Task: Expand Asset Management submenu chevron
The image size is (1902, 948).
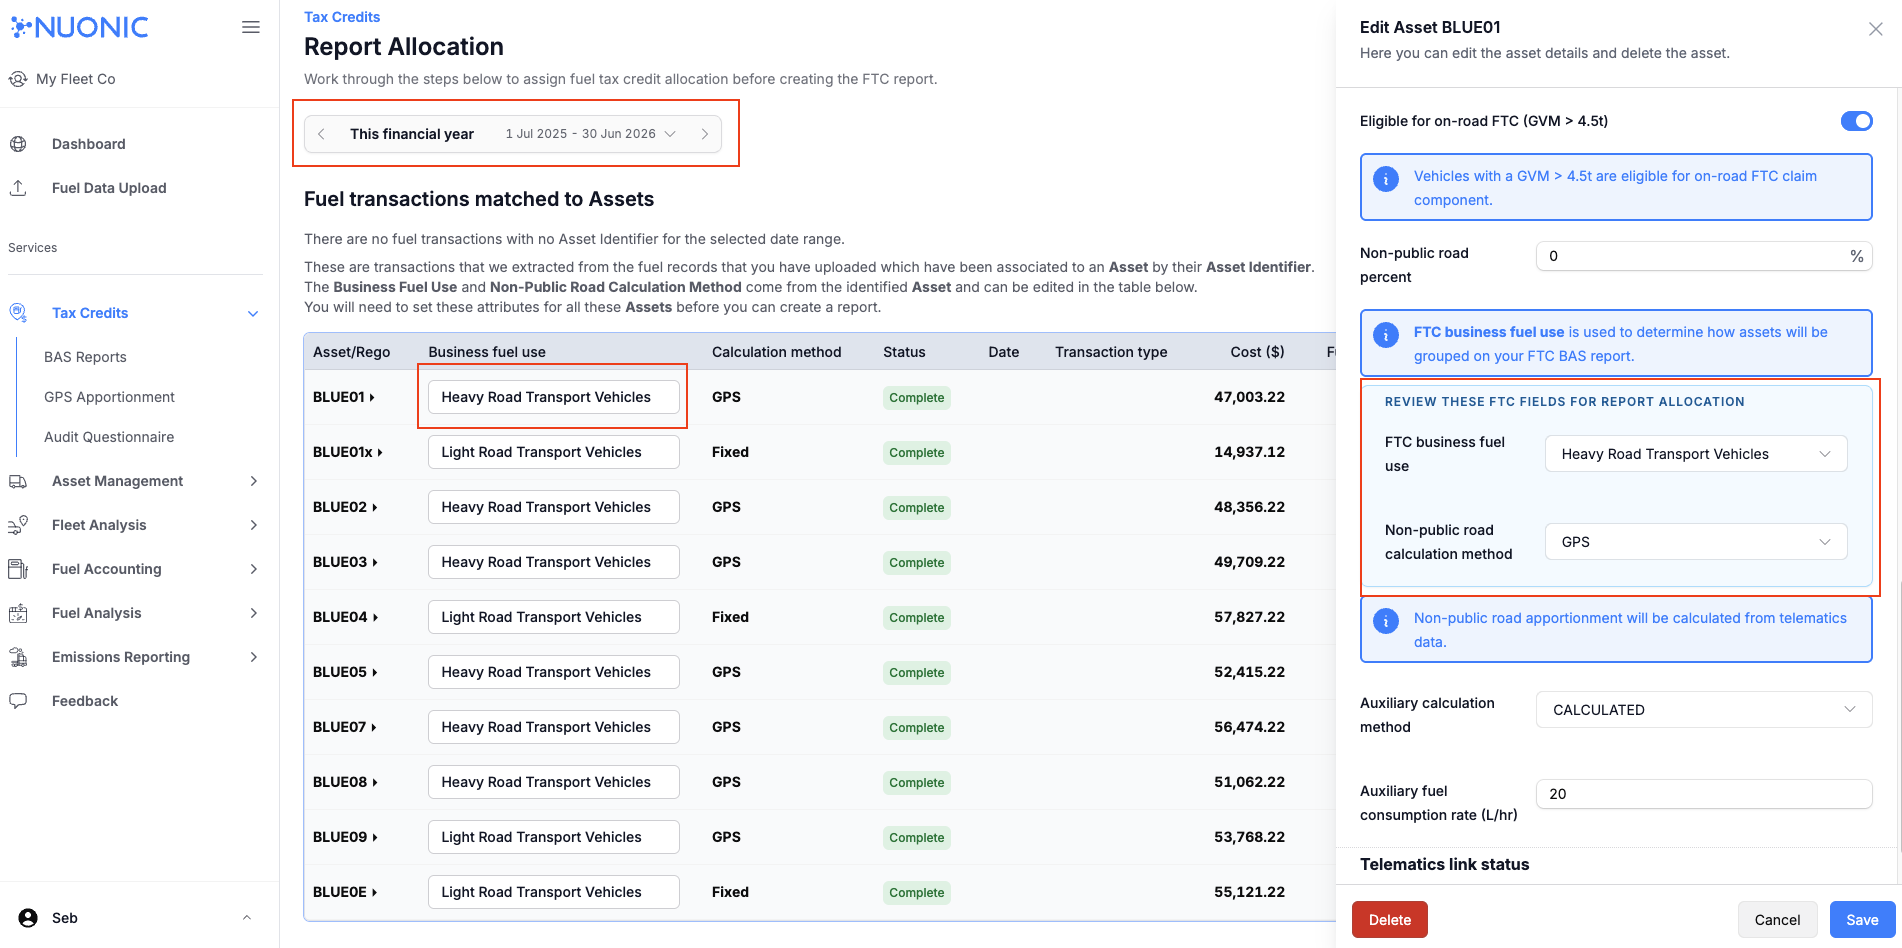Action: (253, 481)
